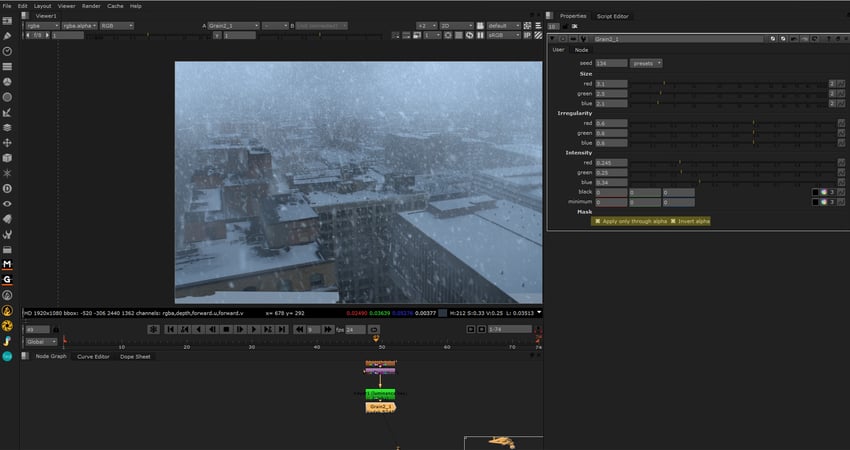Click the seed value input field
The width and height of the screenshot is (850, 450).
pos(611,63)
